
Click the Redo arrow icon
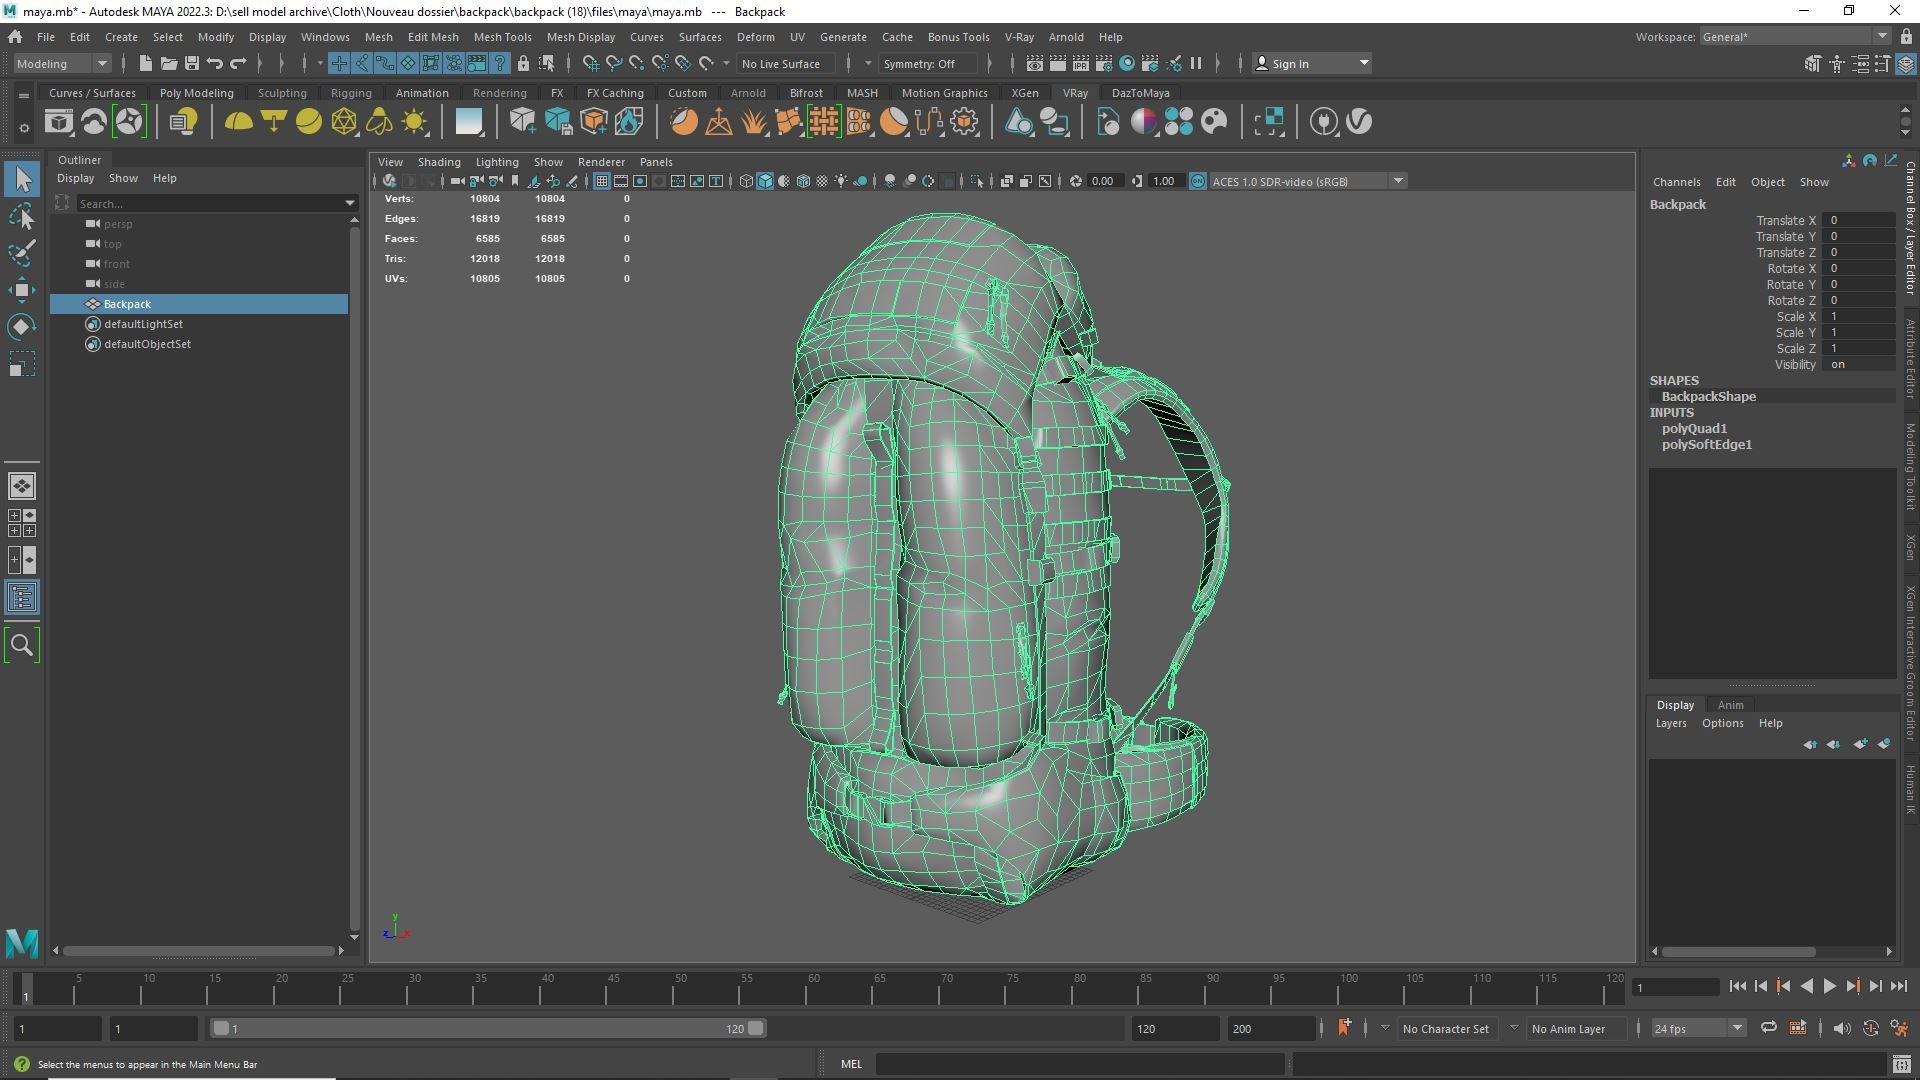coord(238,63)
